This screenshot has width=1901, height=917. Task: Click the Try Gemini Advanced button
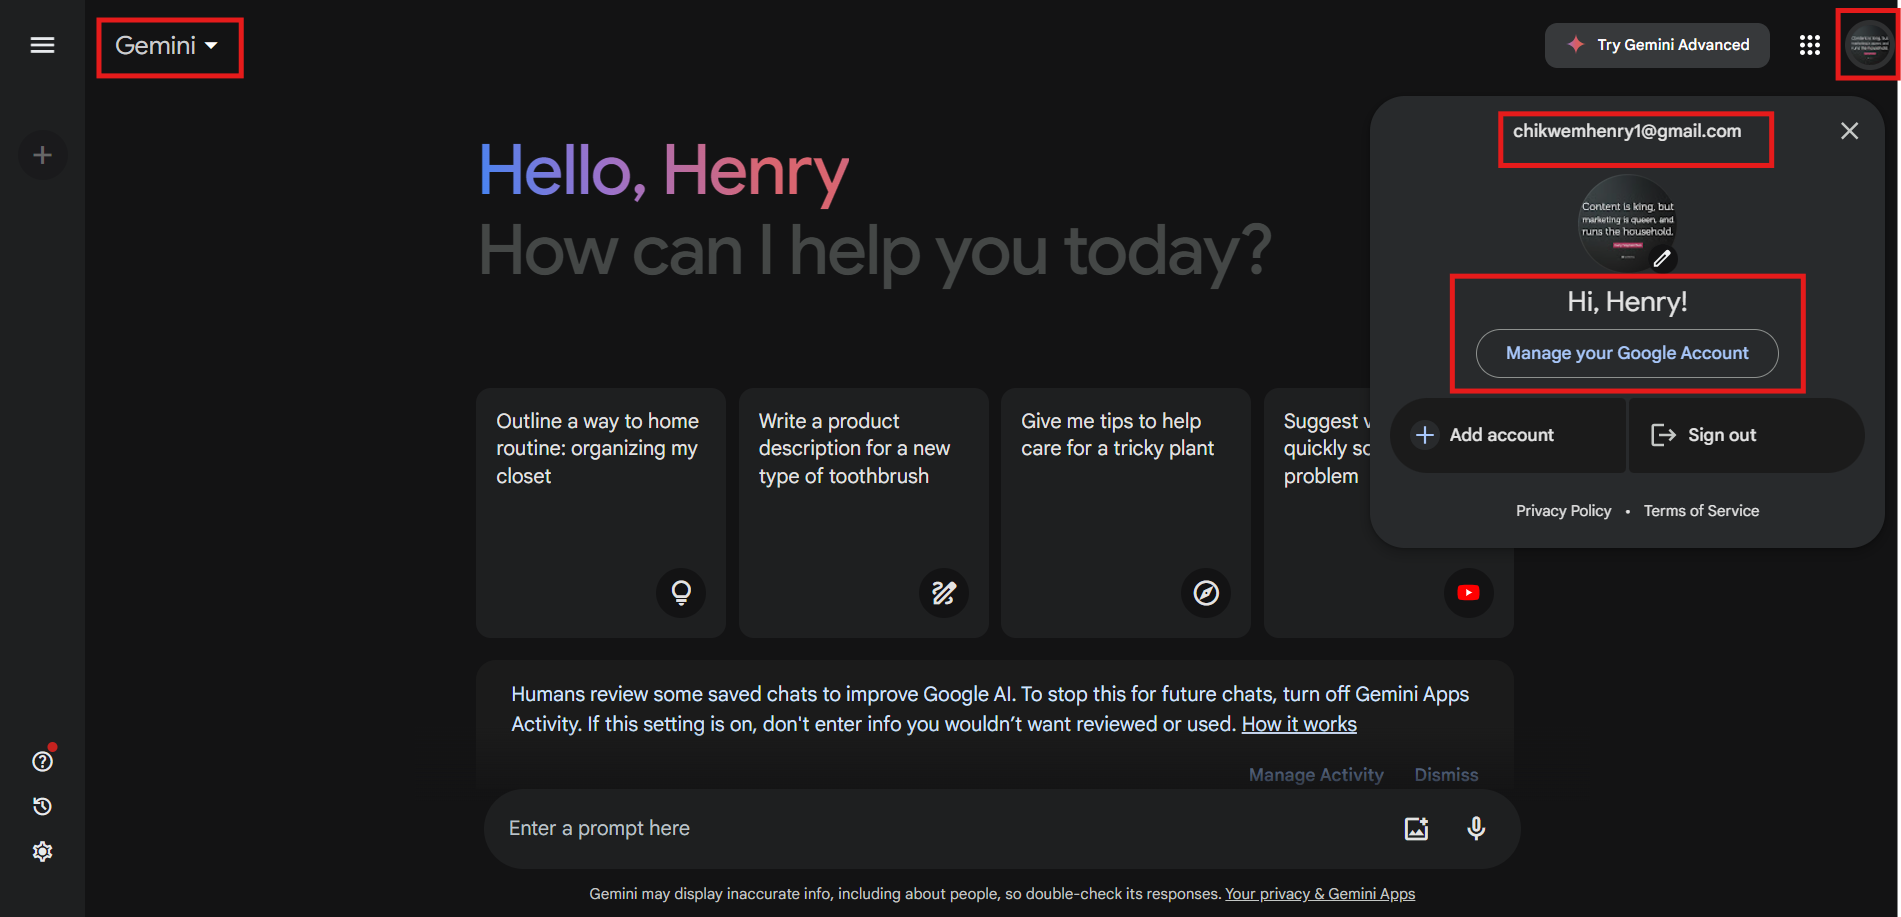[x=1656, y=45]
